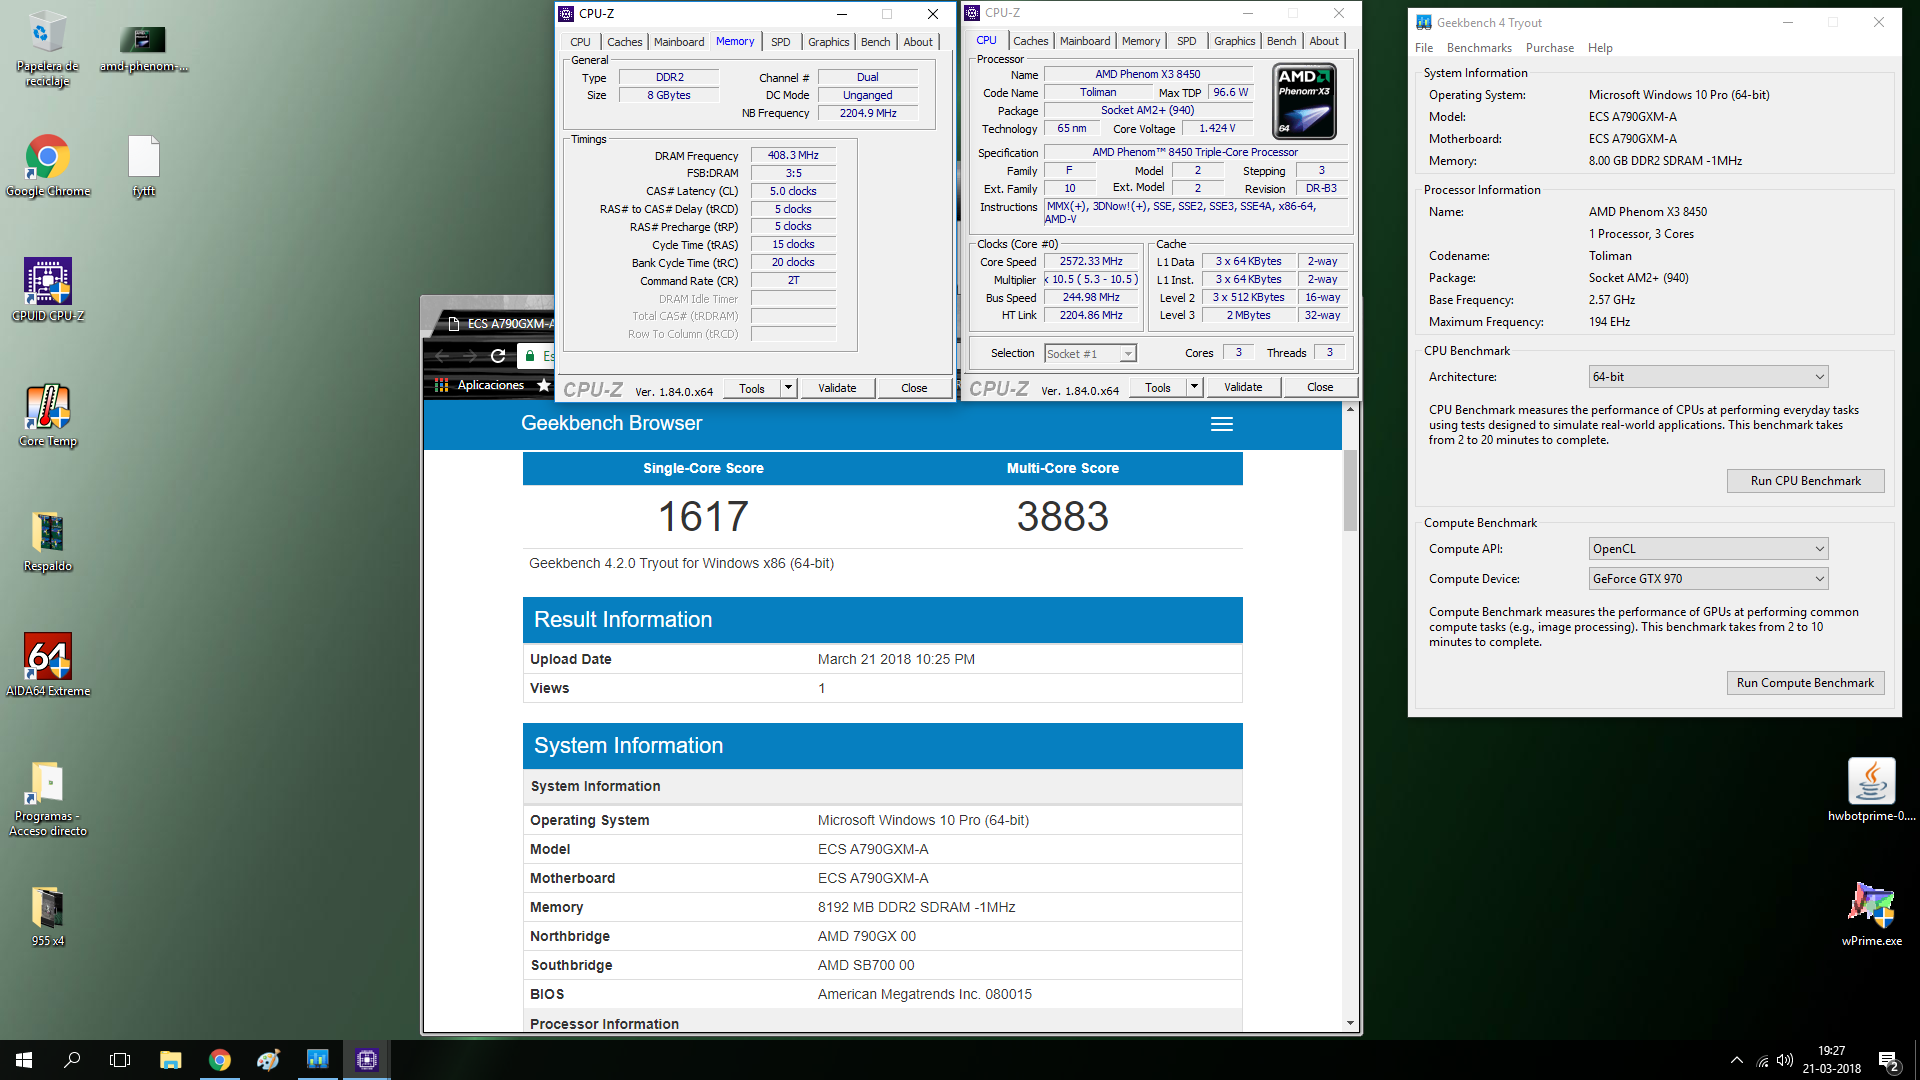This screenshot has width=1920, height=1080.
Task: Open Tools dropdown arrow in CPU tab CPU-Z window
Action: pos(1194,387)
